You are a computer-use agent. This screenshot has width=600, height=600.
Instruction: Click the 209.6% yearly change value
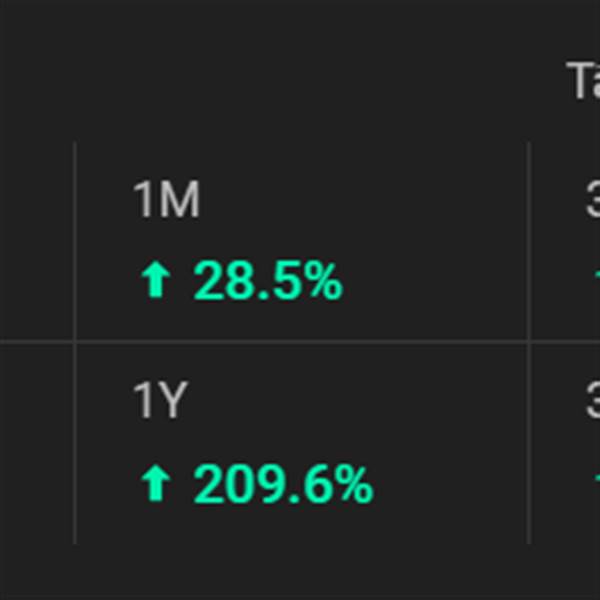[283, 486]
